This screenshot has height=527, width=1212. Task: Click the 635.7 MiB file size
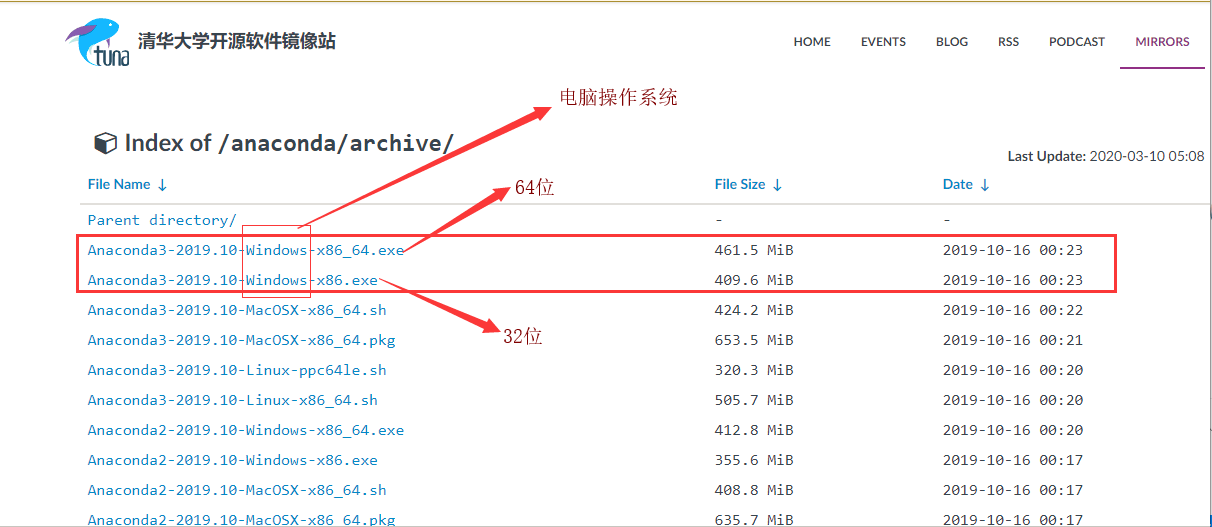click(x=754, y=519)
